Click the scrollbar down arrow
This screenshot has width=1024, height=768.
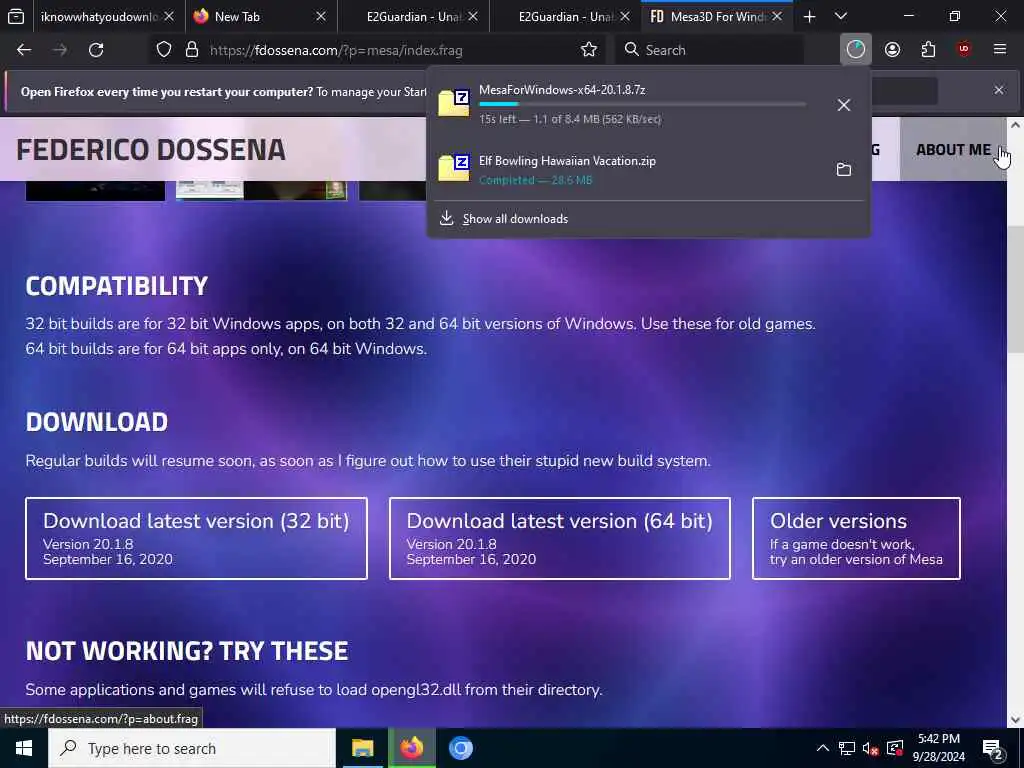pyautogui.click(x=1015, y=720)
